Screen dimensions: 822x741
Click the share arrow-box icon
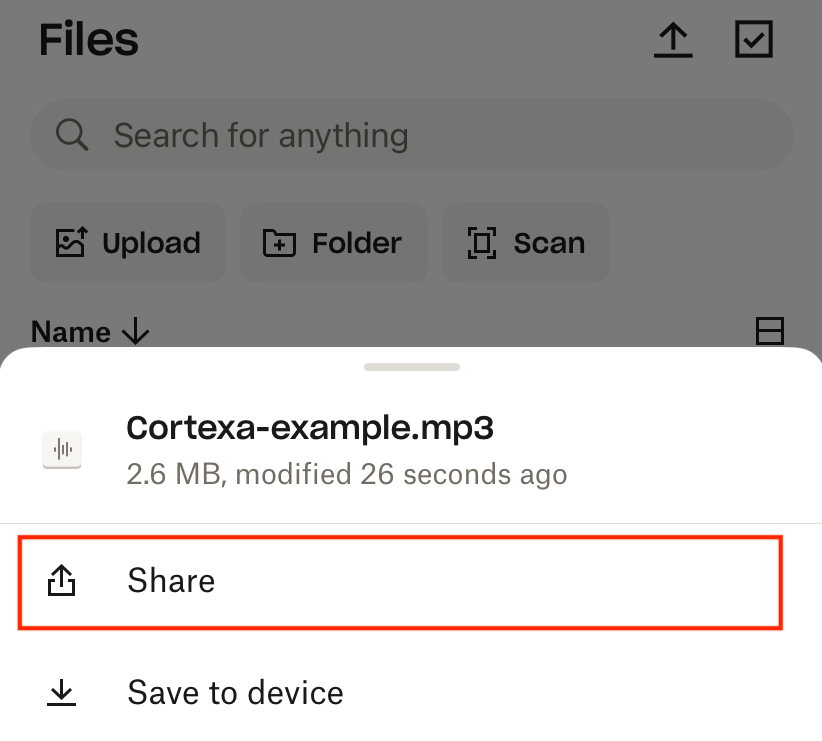tap(62, 581)
